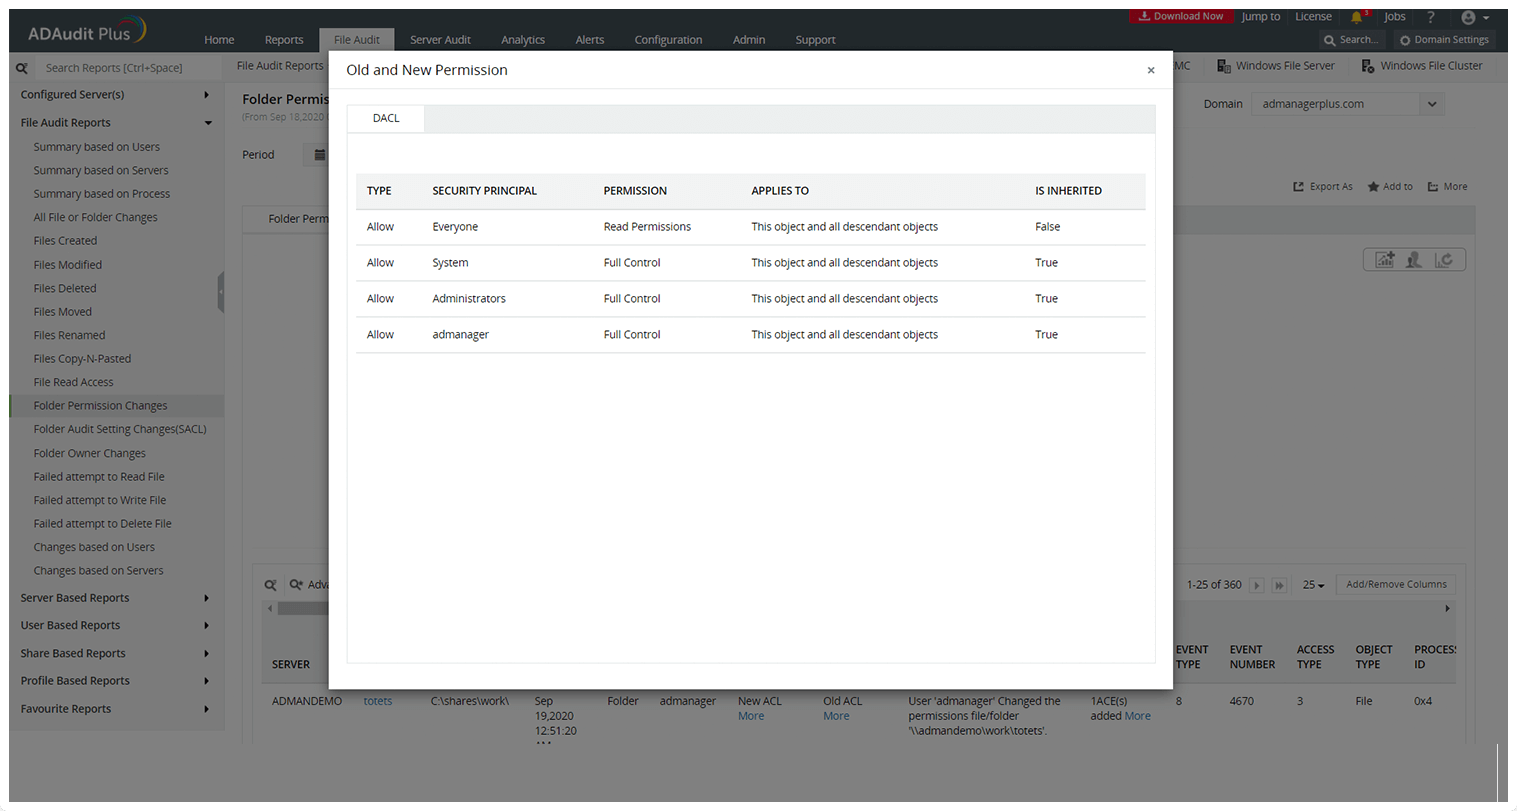1517x811 pixels.
Task: Click the advanced search magnifier icon
Action: pyautogui.click(x=296, y=585)
